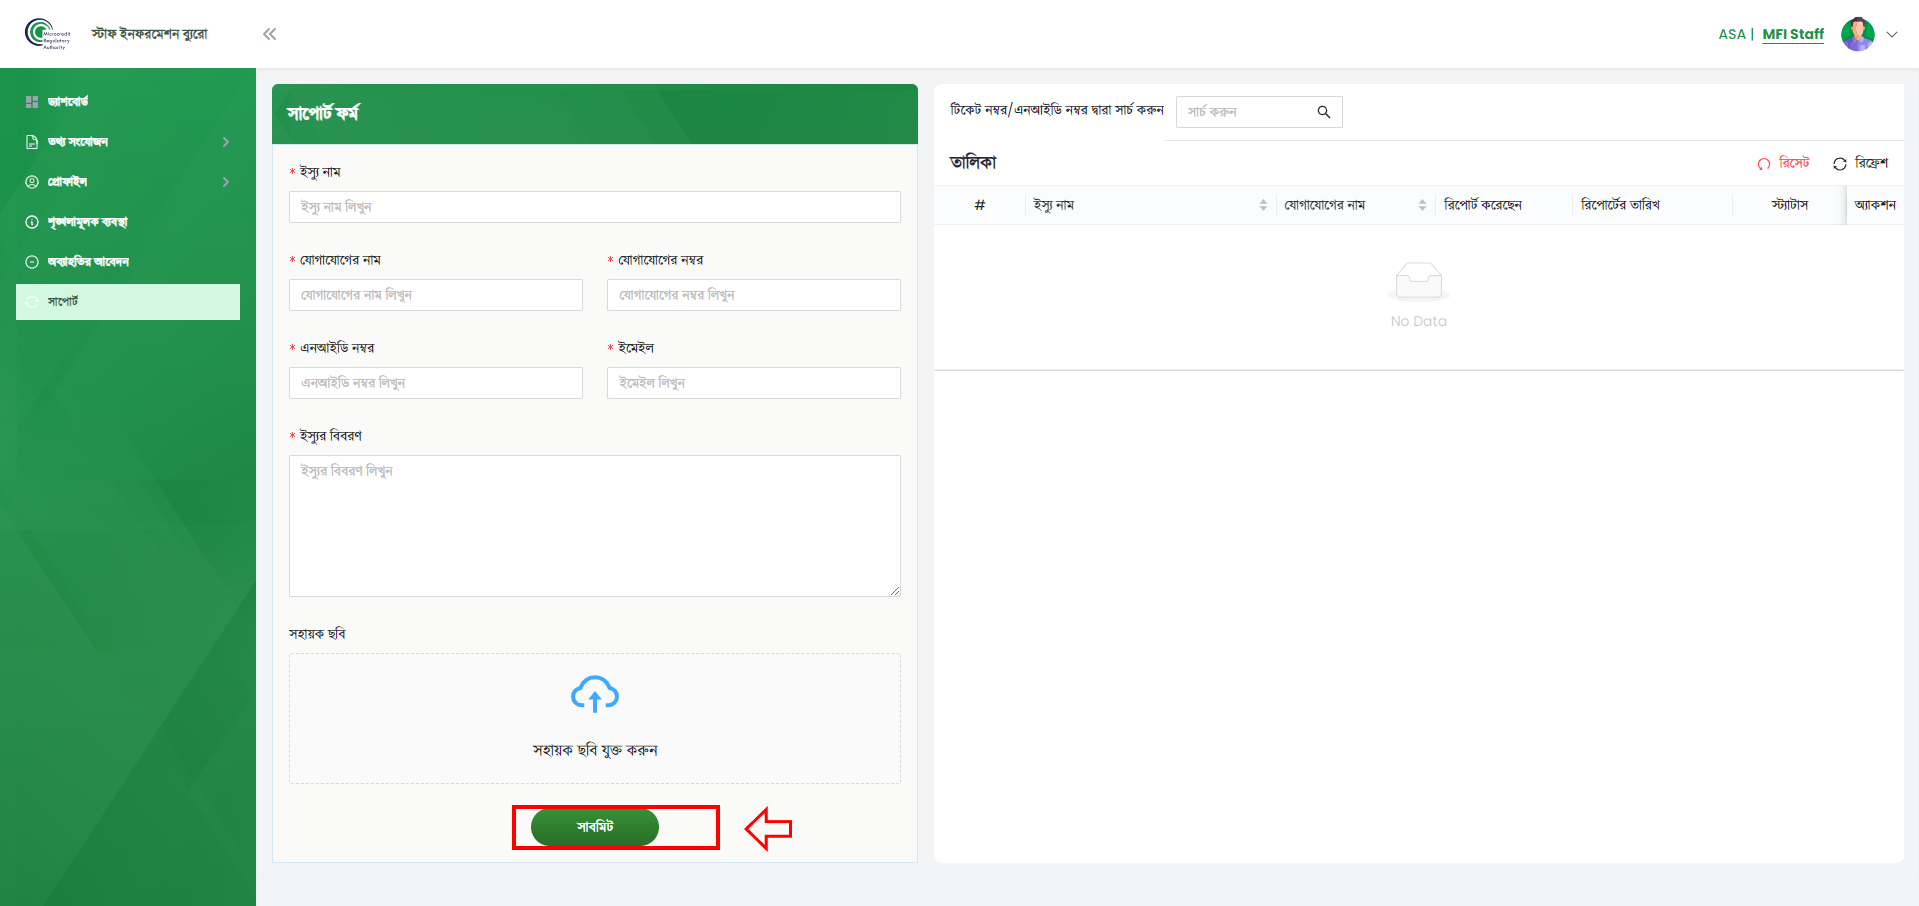Expand the প্রোফাইল submenu chevron
1919x906 pixels.
[226, 182]
